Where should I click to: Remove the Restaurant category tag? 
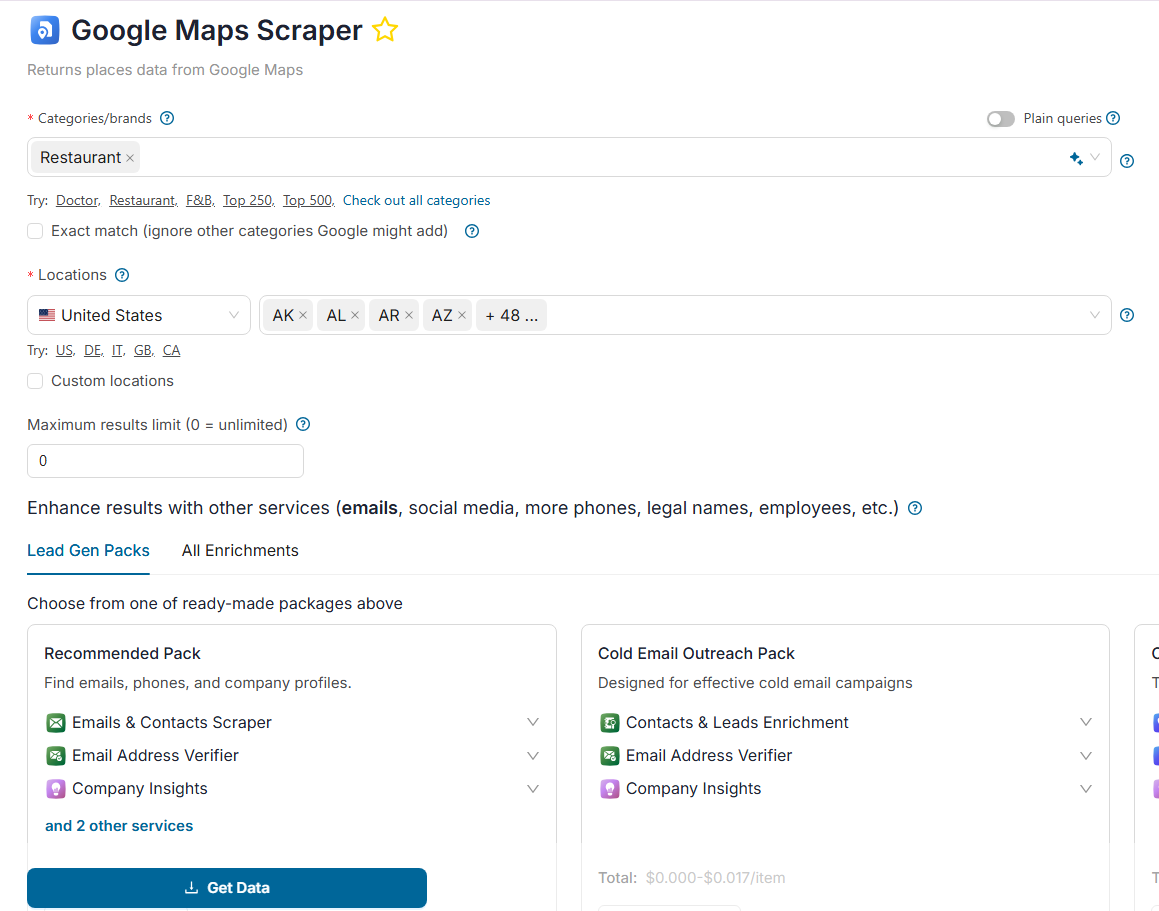[x=130, y=158]
